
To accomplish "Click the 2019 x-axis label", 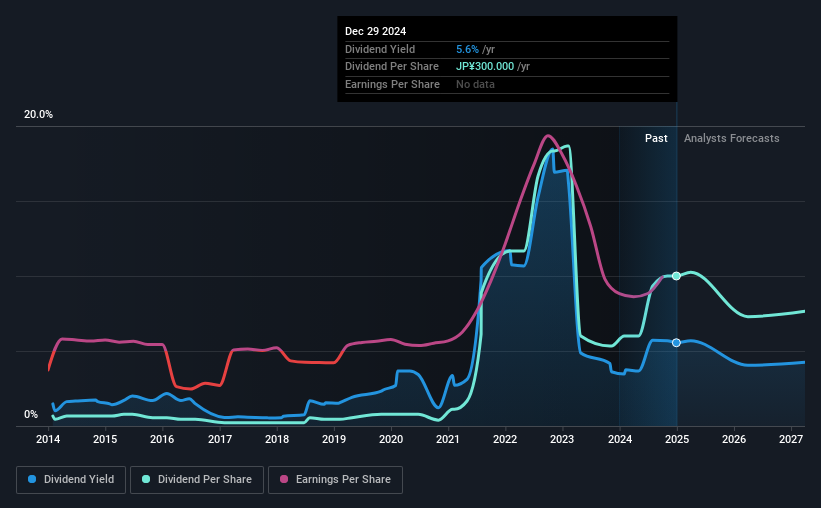I will coord(334,439).
